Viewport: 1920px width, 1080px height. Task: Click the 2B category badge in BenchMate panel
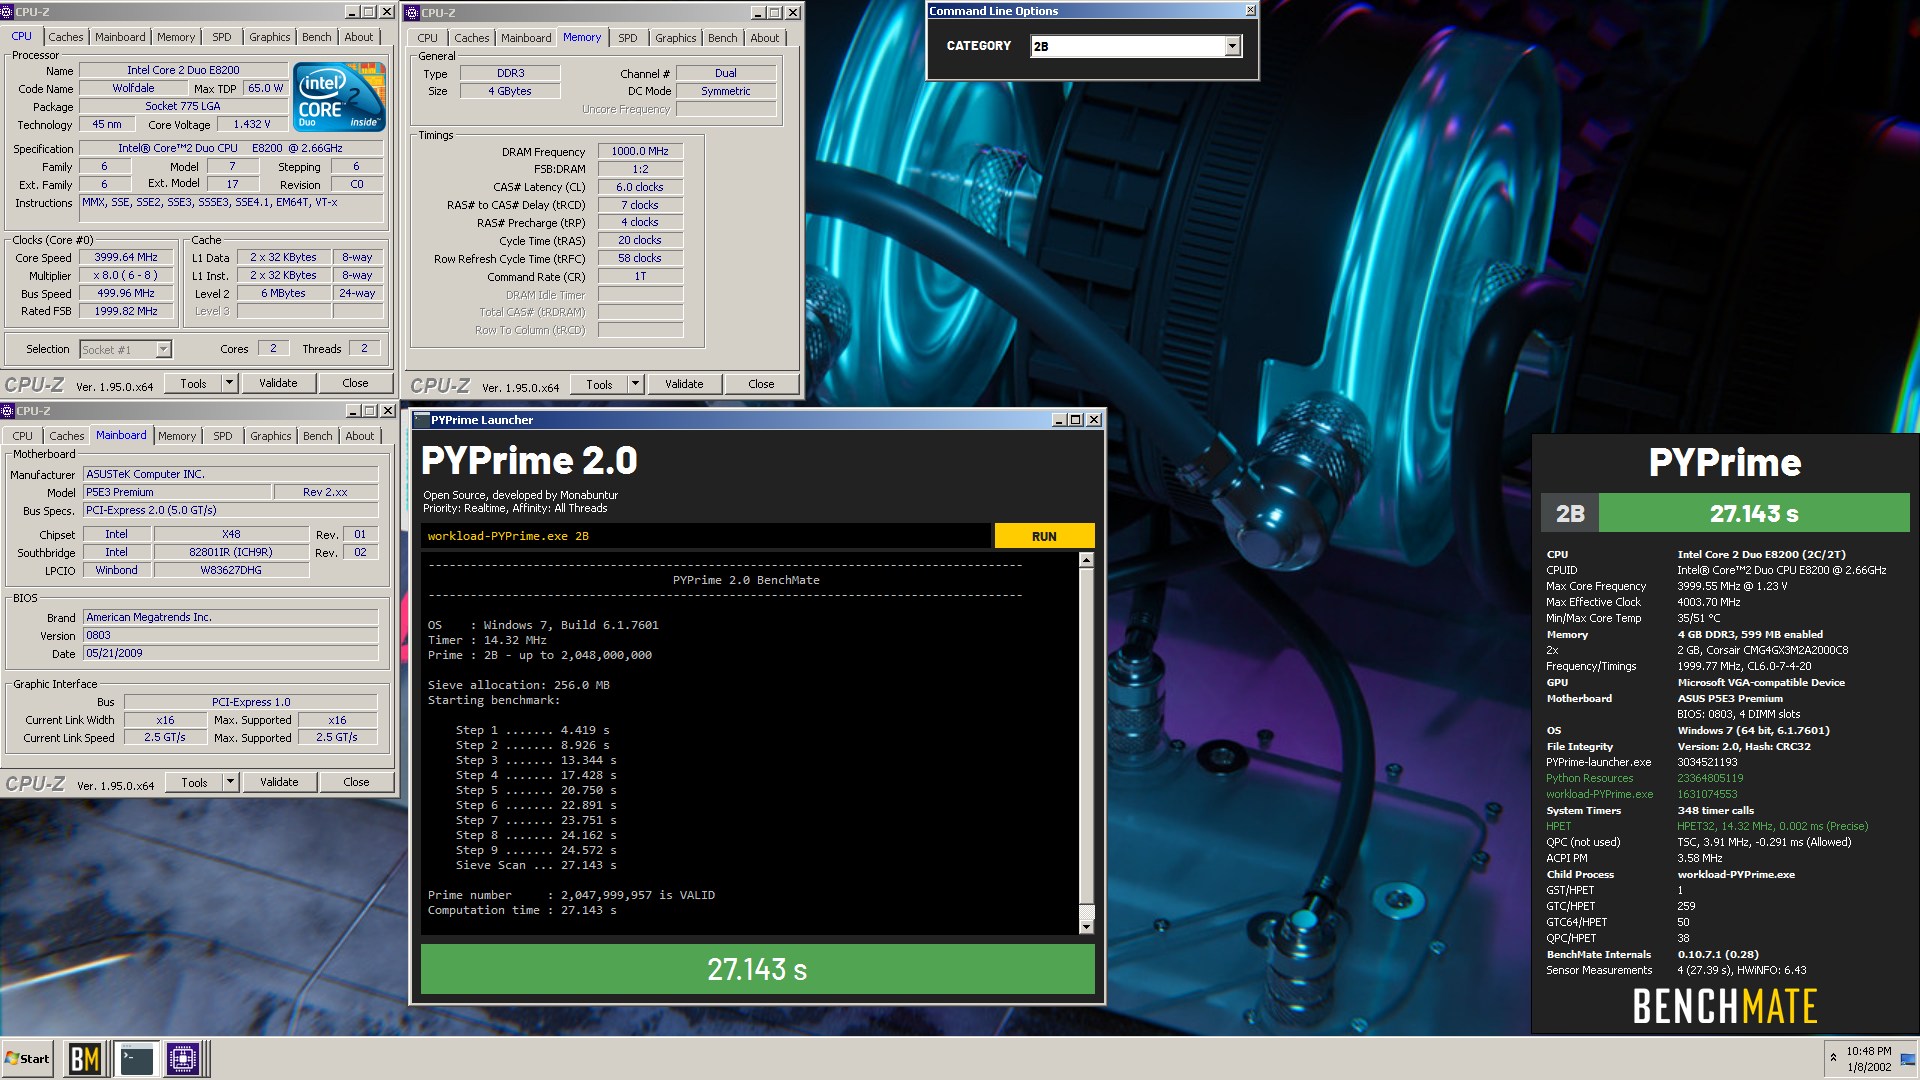(1570, 513)
